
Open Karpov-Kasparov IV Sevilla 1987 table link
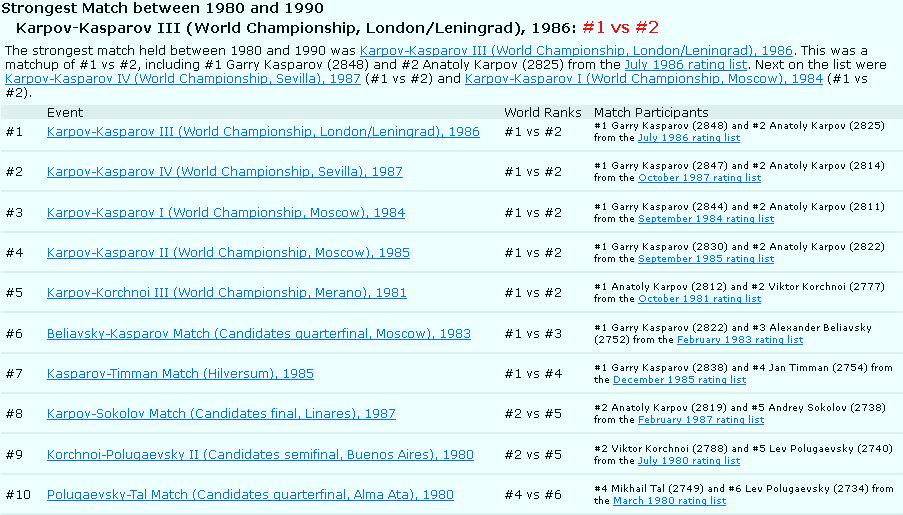click(224, 172)
